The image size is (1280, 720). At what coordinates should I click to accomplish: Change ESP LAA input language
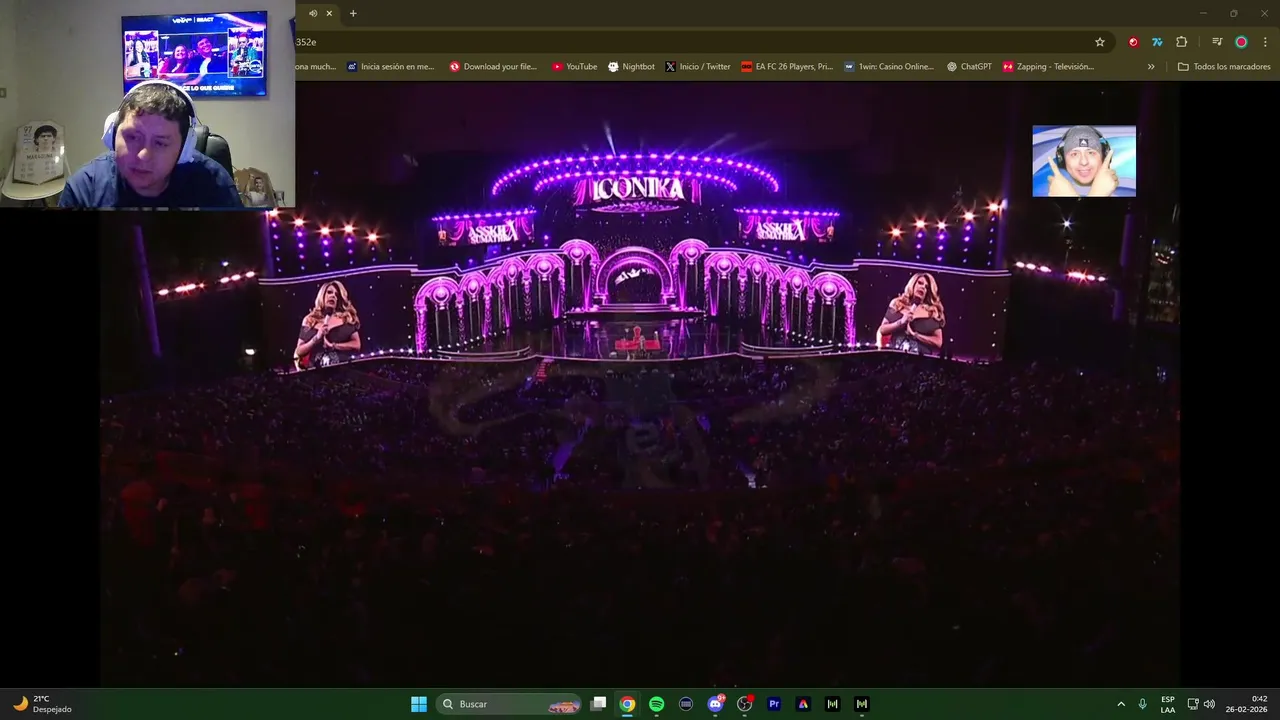[x=1168, y=704]
